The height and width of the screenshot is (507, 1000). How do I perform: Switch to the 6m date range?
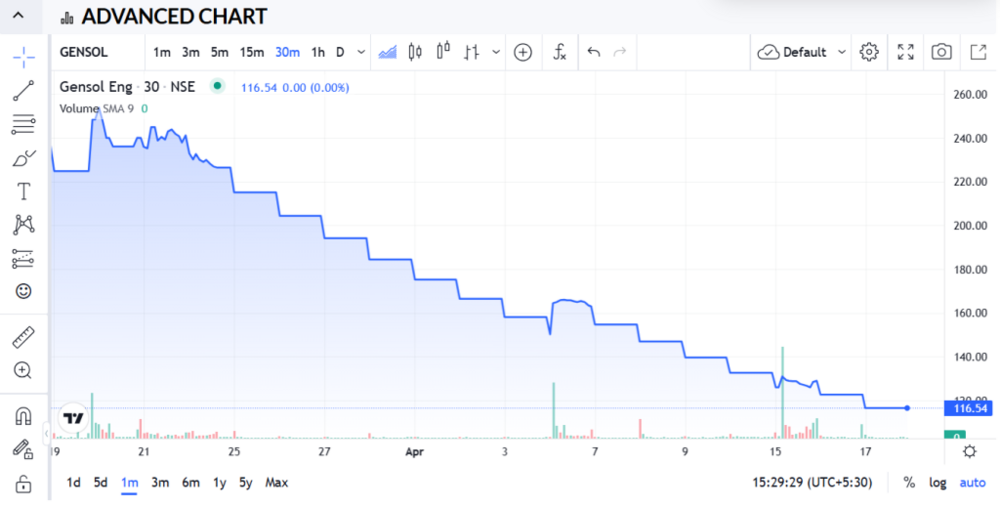pyautogui.click(x=190, y=482)
